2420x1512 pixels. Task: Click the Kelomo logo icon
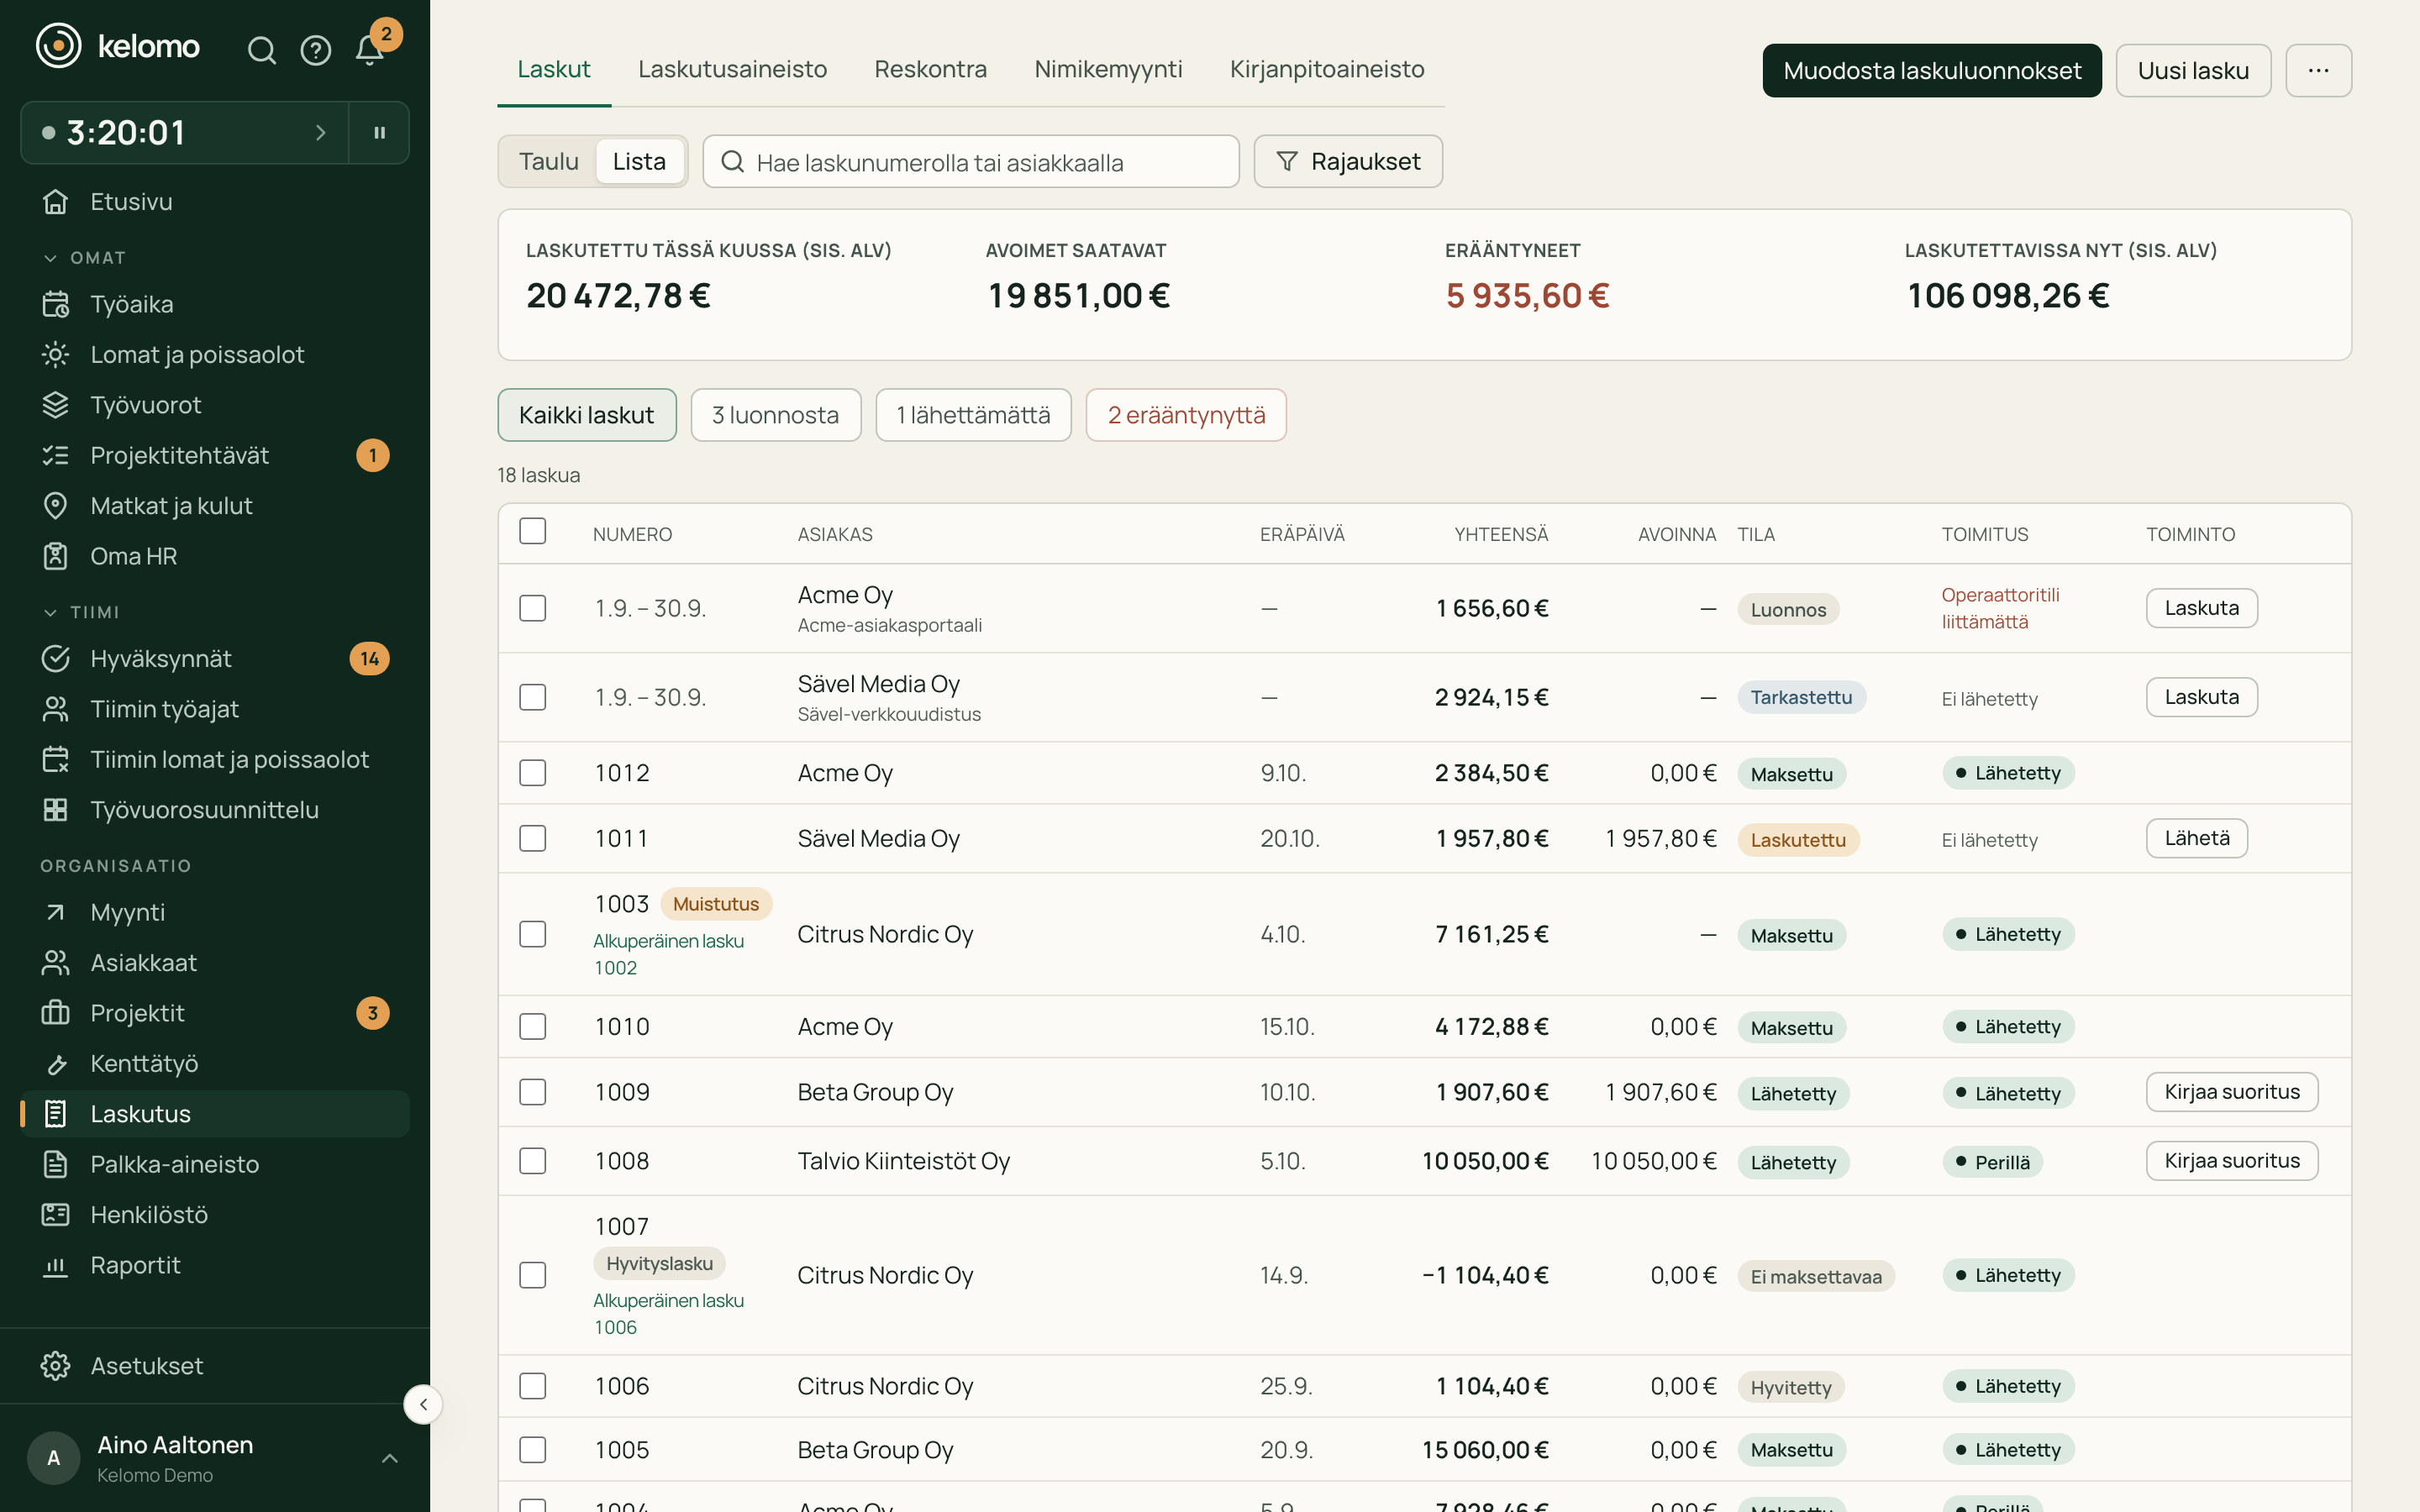pyautogui.click(x=59, y=46)
